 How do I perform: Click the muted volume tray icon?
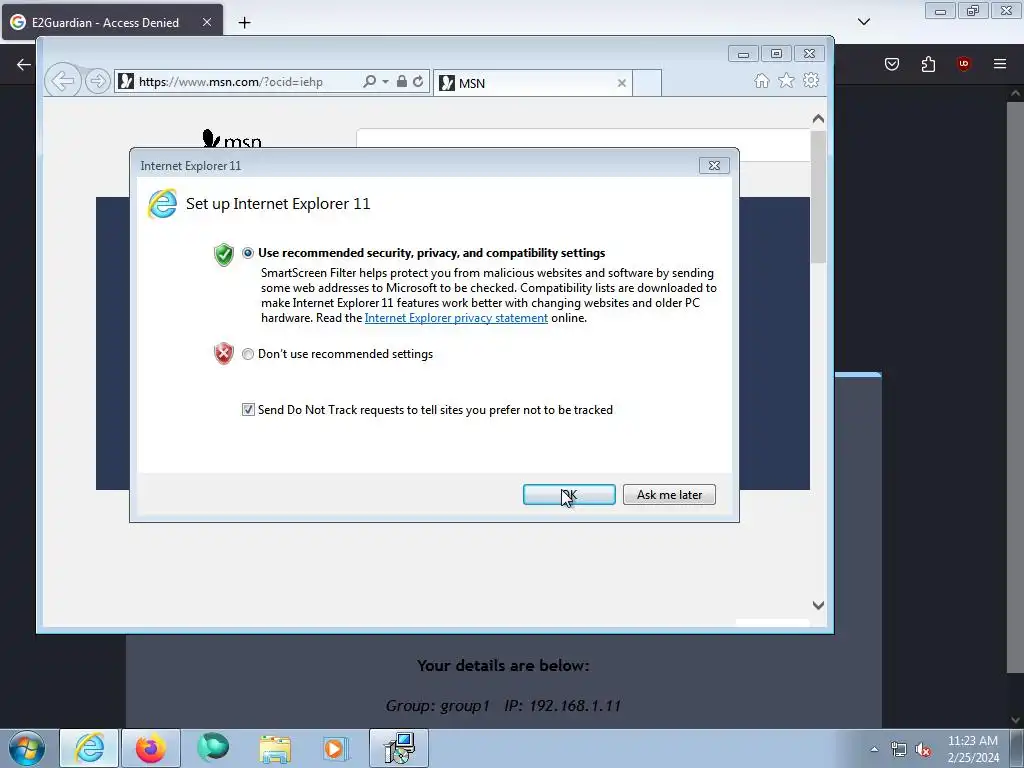[923, 750]
